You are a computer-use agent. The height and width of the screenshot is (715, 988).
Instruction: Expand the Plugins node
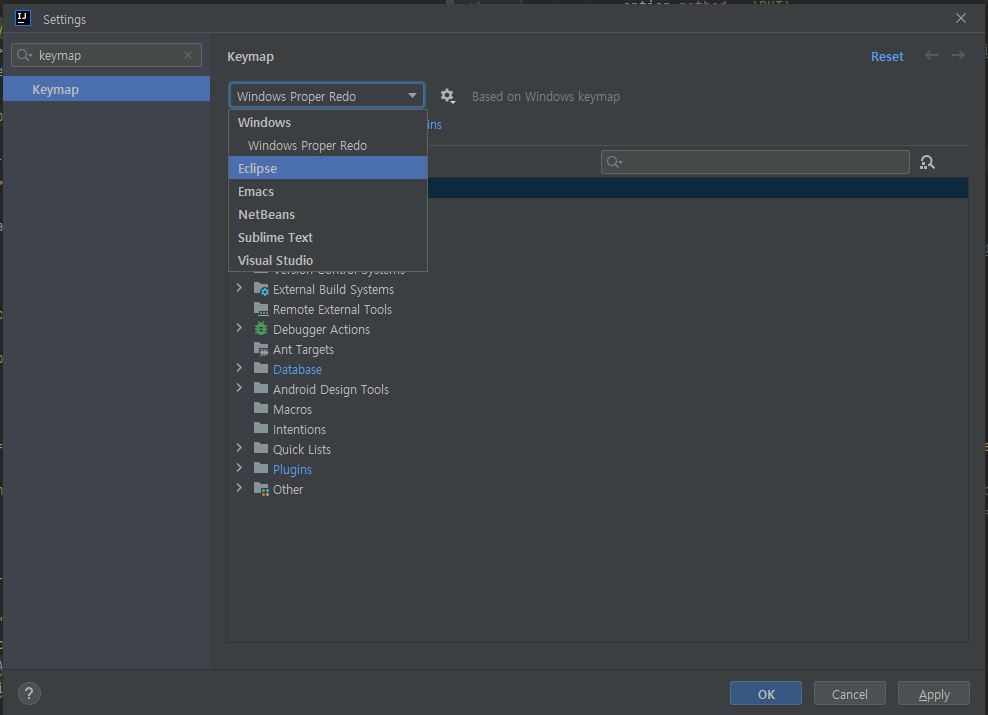(x=239, y=468)
